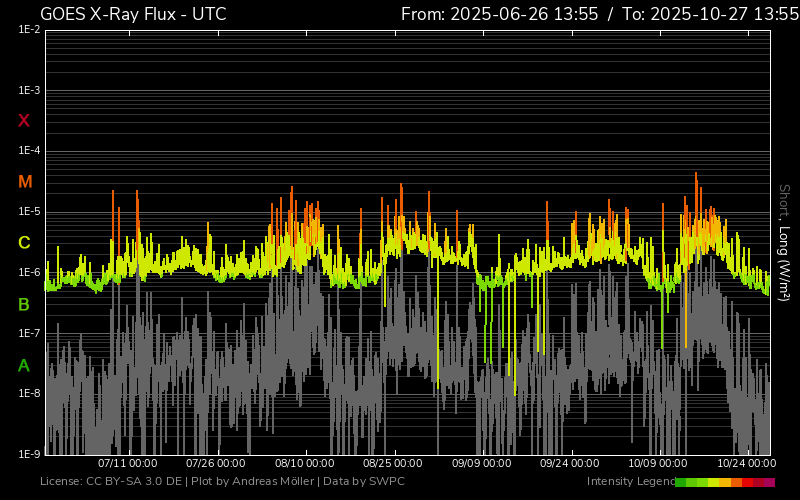Click the 09/09 00:00 time axis label
800x500 pixels.
coord(482,464)
